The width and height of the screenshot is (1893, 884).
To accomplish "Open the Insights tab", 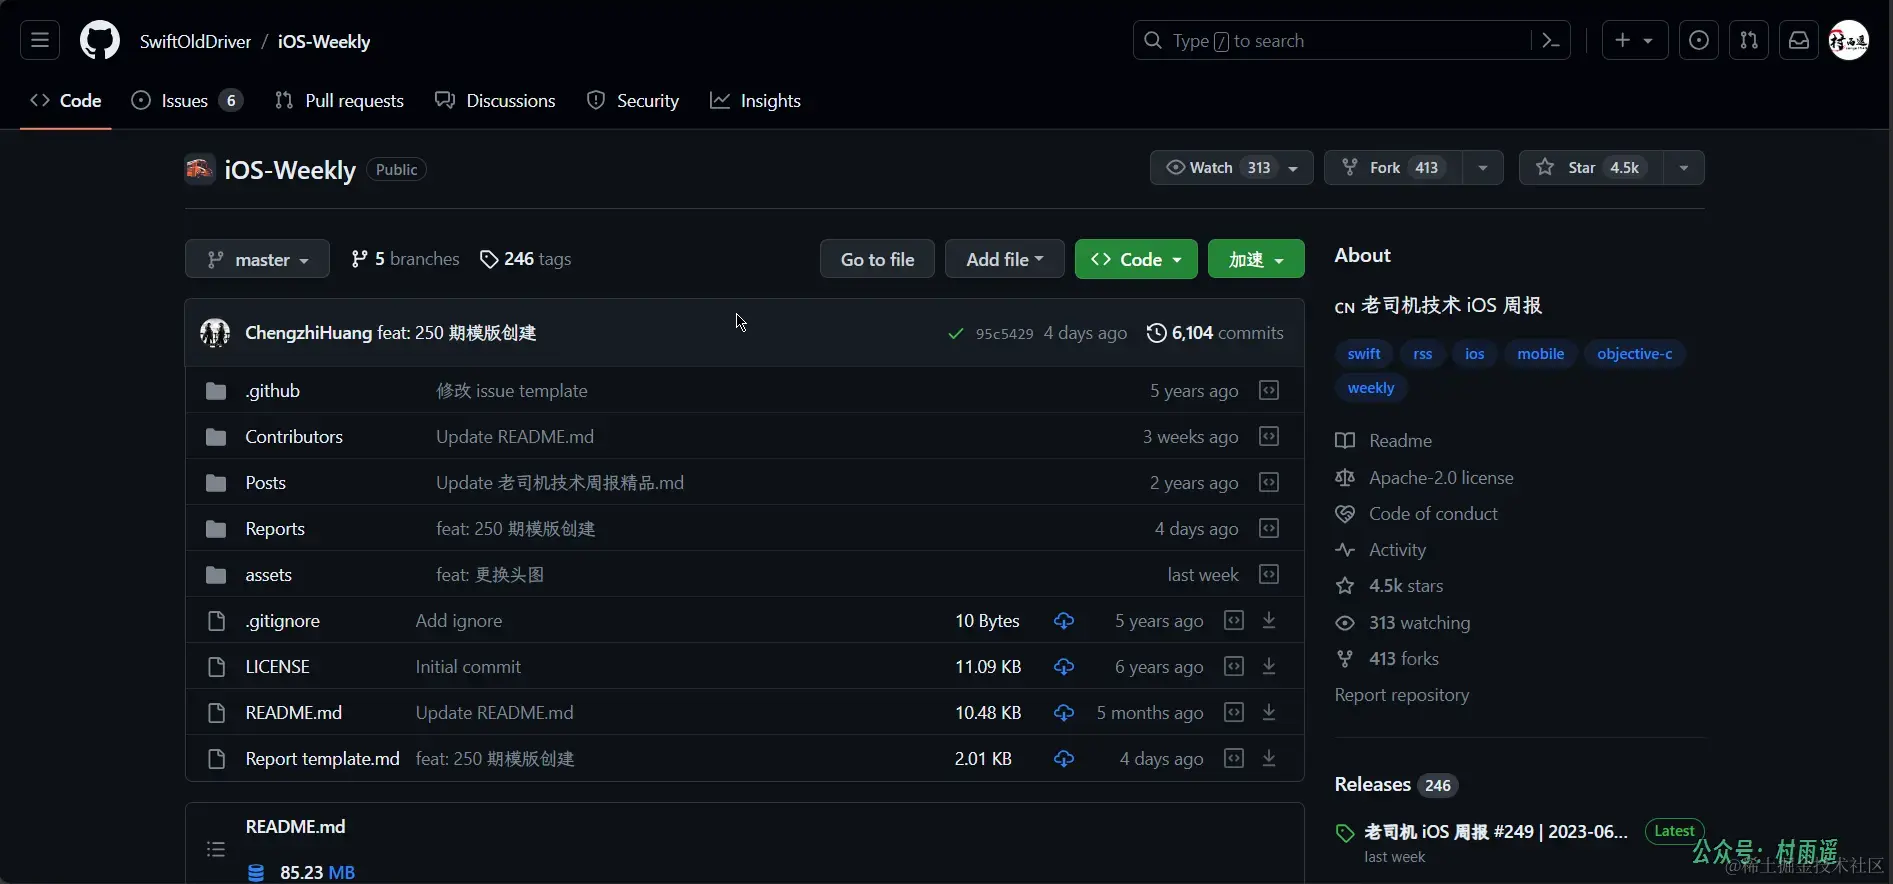I will click(755, 101).
